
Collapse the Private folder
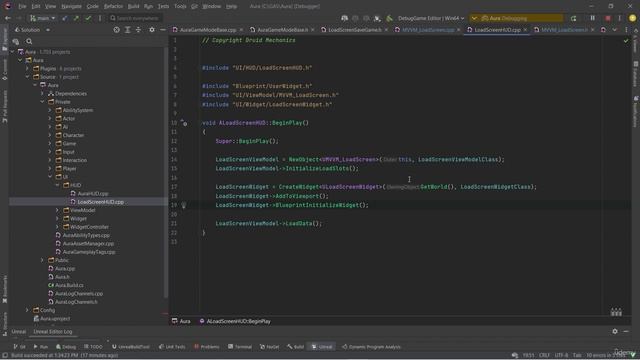click(x=42, y=102)
